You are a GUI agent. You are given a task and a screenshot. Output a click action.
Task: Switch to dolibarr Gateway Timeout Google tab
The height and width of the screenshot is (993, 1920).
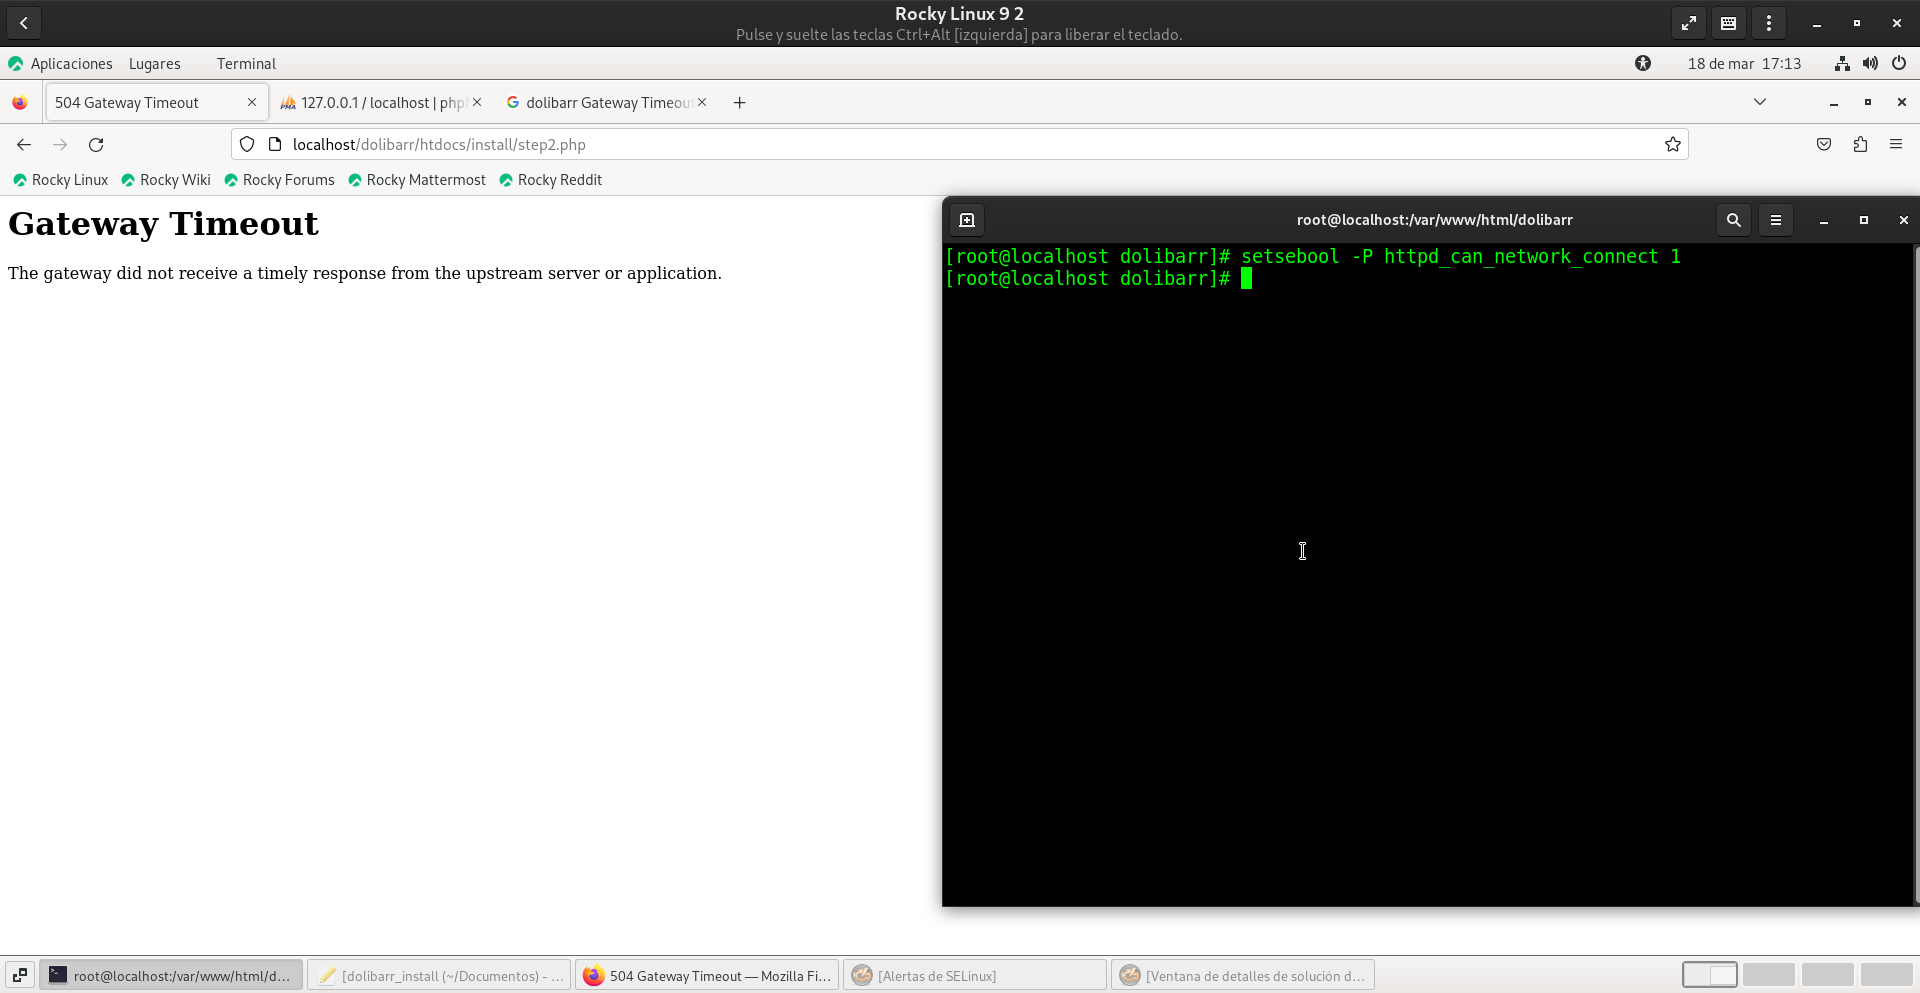[602, 103]
